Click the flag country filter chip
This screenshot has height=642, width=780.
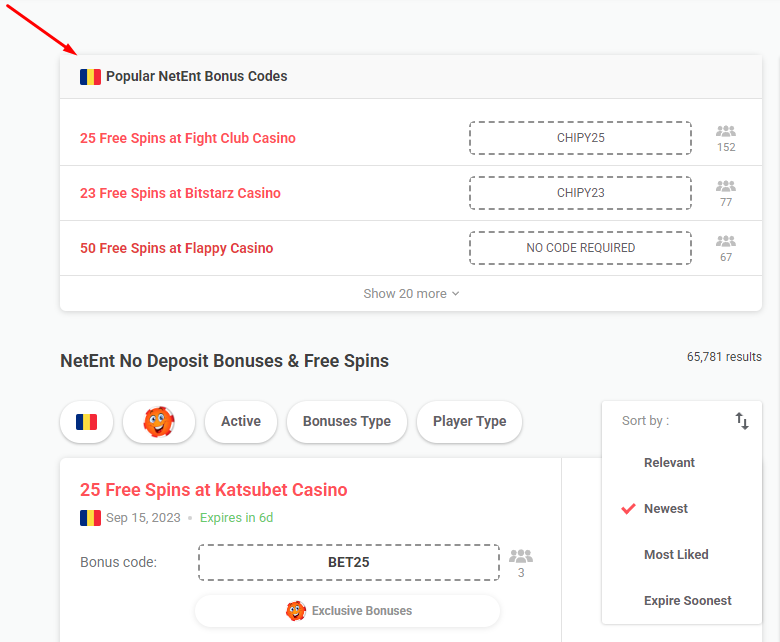click(87, 422)
